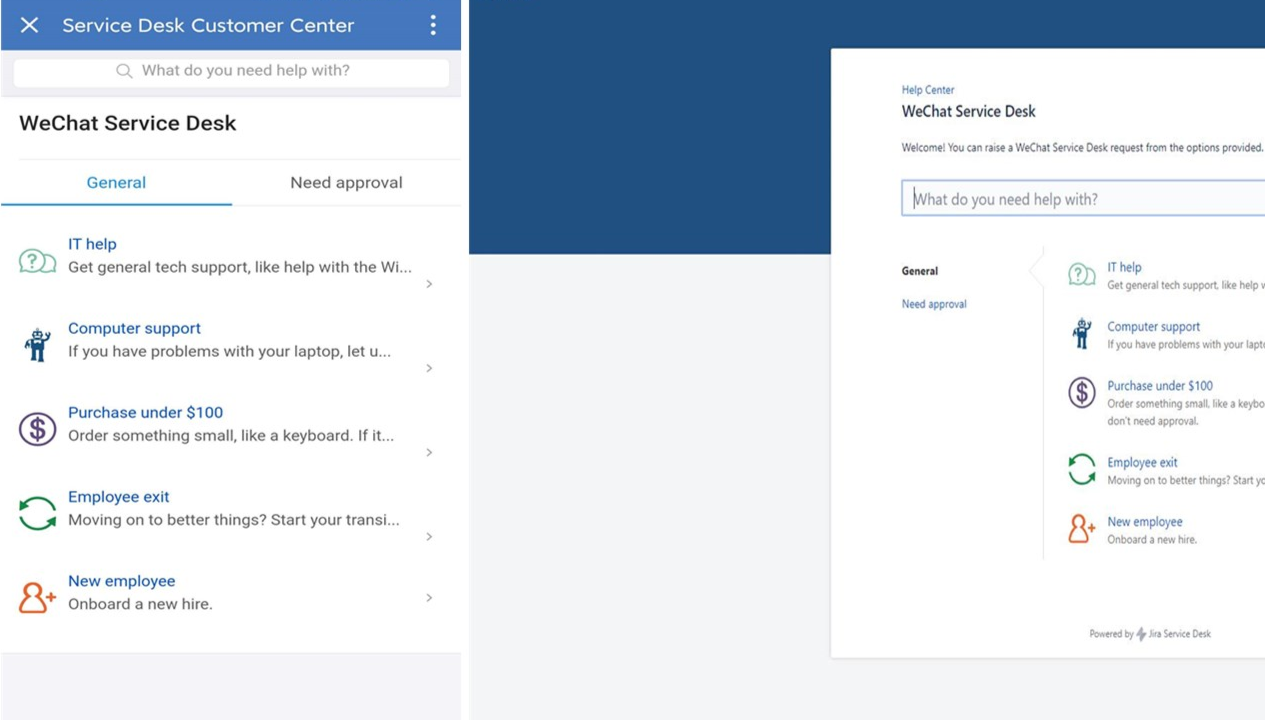The image size is (1265, 720).
Task: Click the Computer support robot icon in desktop portal
Action: pos(1082,333)
